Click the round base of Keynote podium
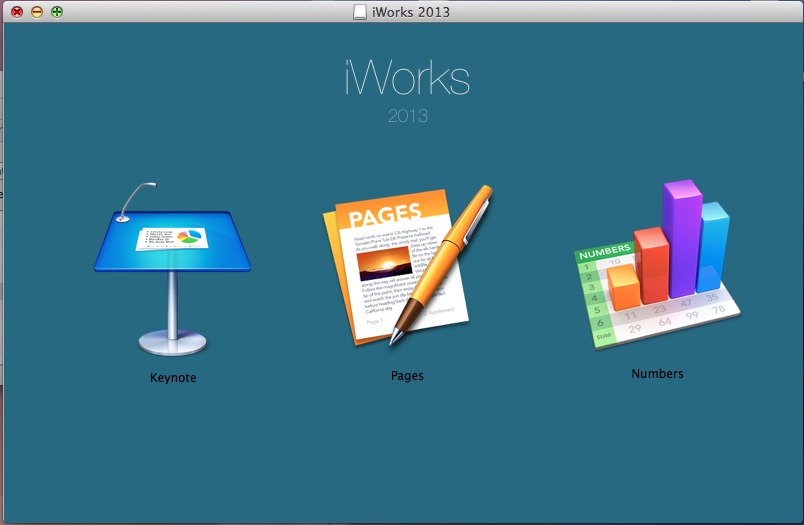The height and width of the screenshot is (525, 804). pos(172,343)
